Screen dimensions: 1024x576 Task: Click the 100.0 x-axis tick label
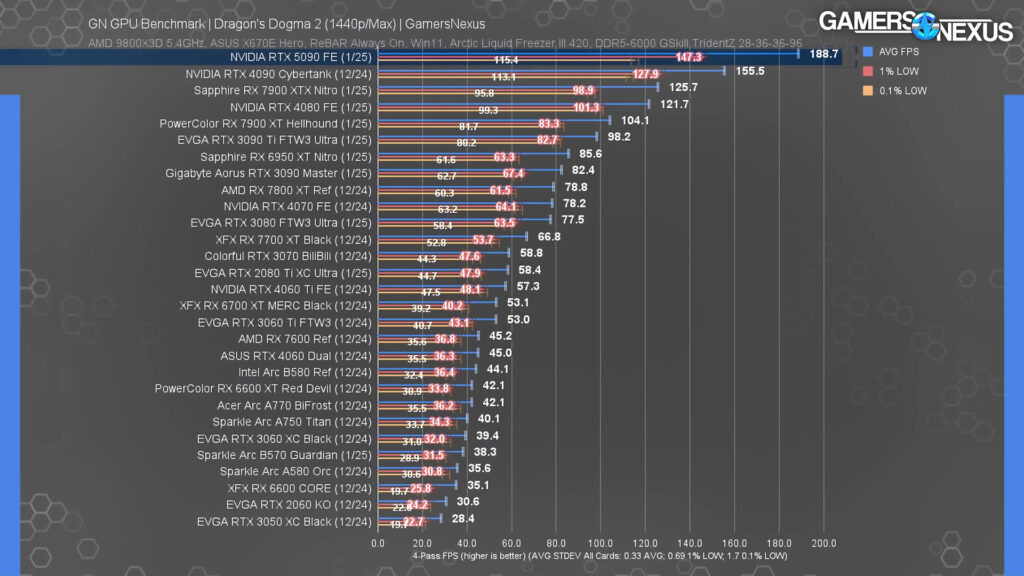pos(600,543)
